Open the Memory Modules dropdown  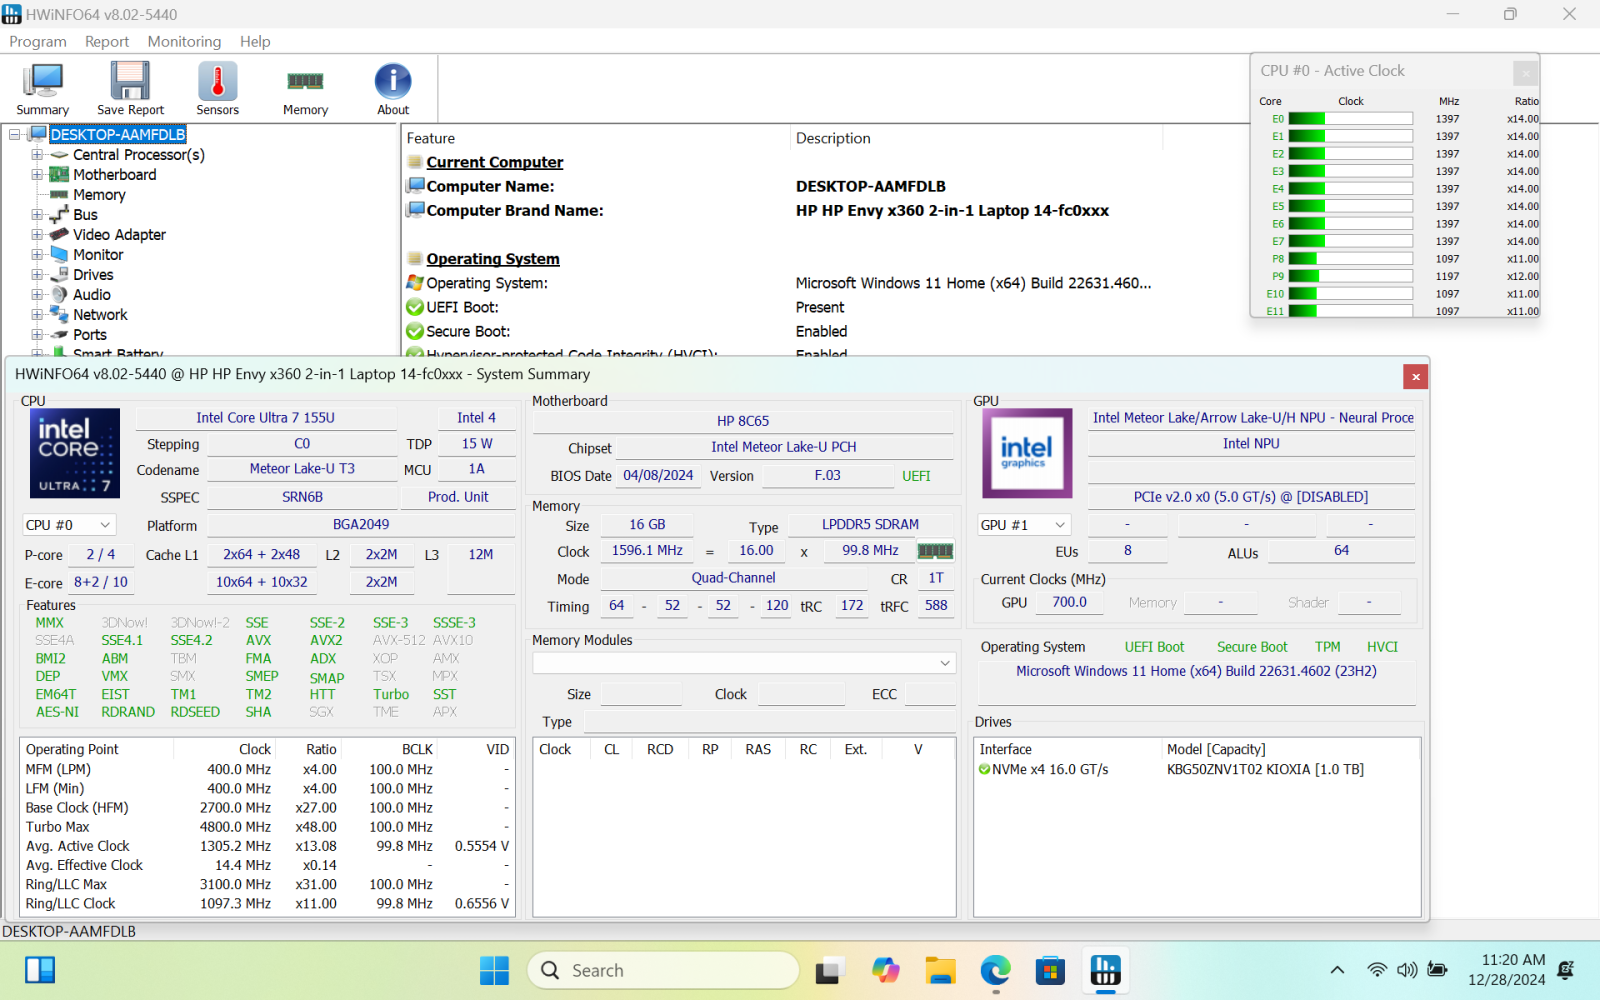coord(744,663)
